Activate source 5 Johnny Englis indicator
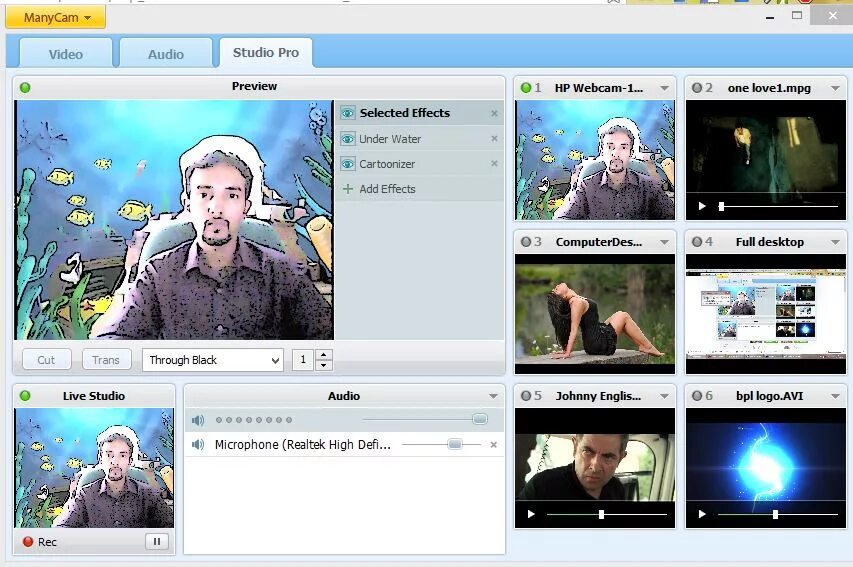Screen dimensions: 853x567 pos(526,396)
